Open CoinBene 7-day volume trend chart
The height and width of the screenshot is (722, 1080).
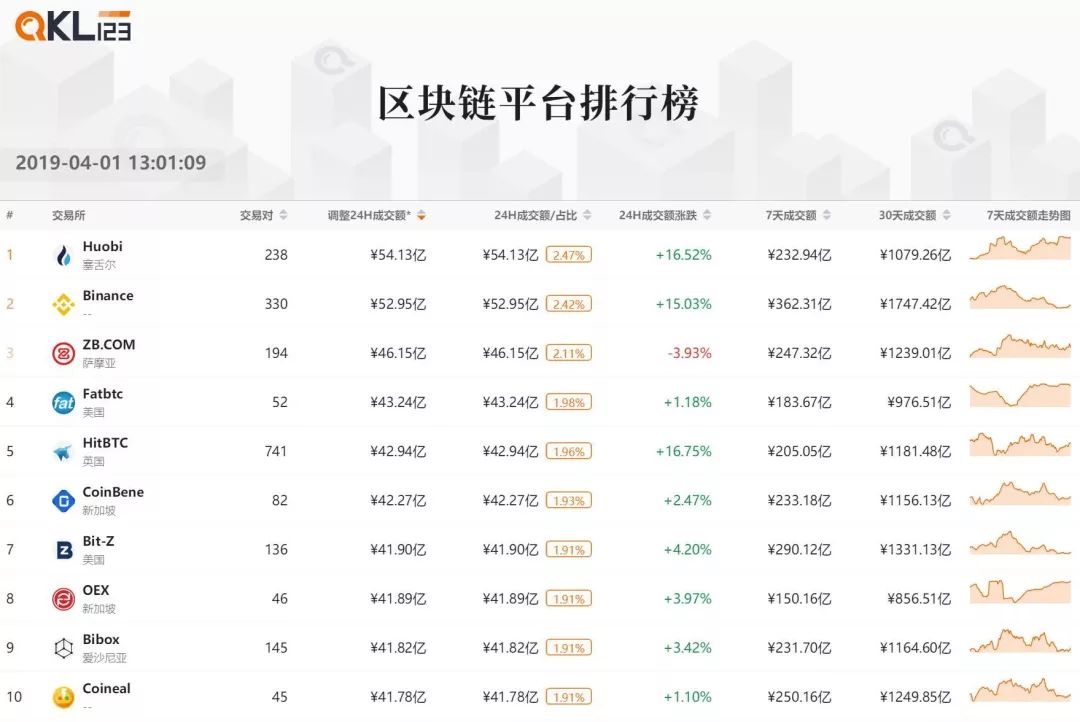[x=1020, y=493]
